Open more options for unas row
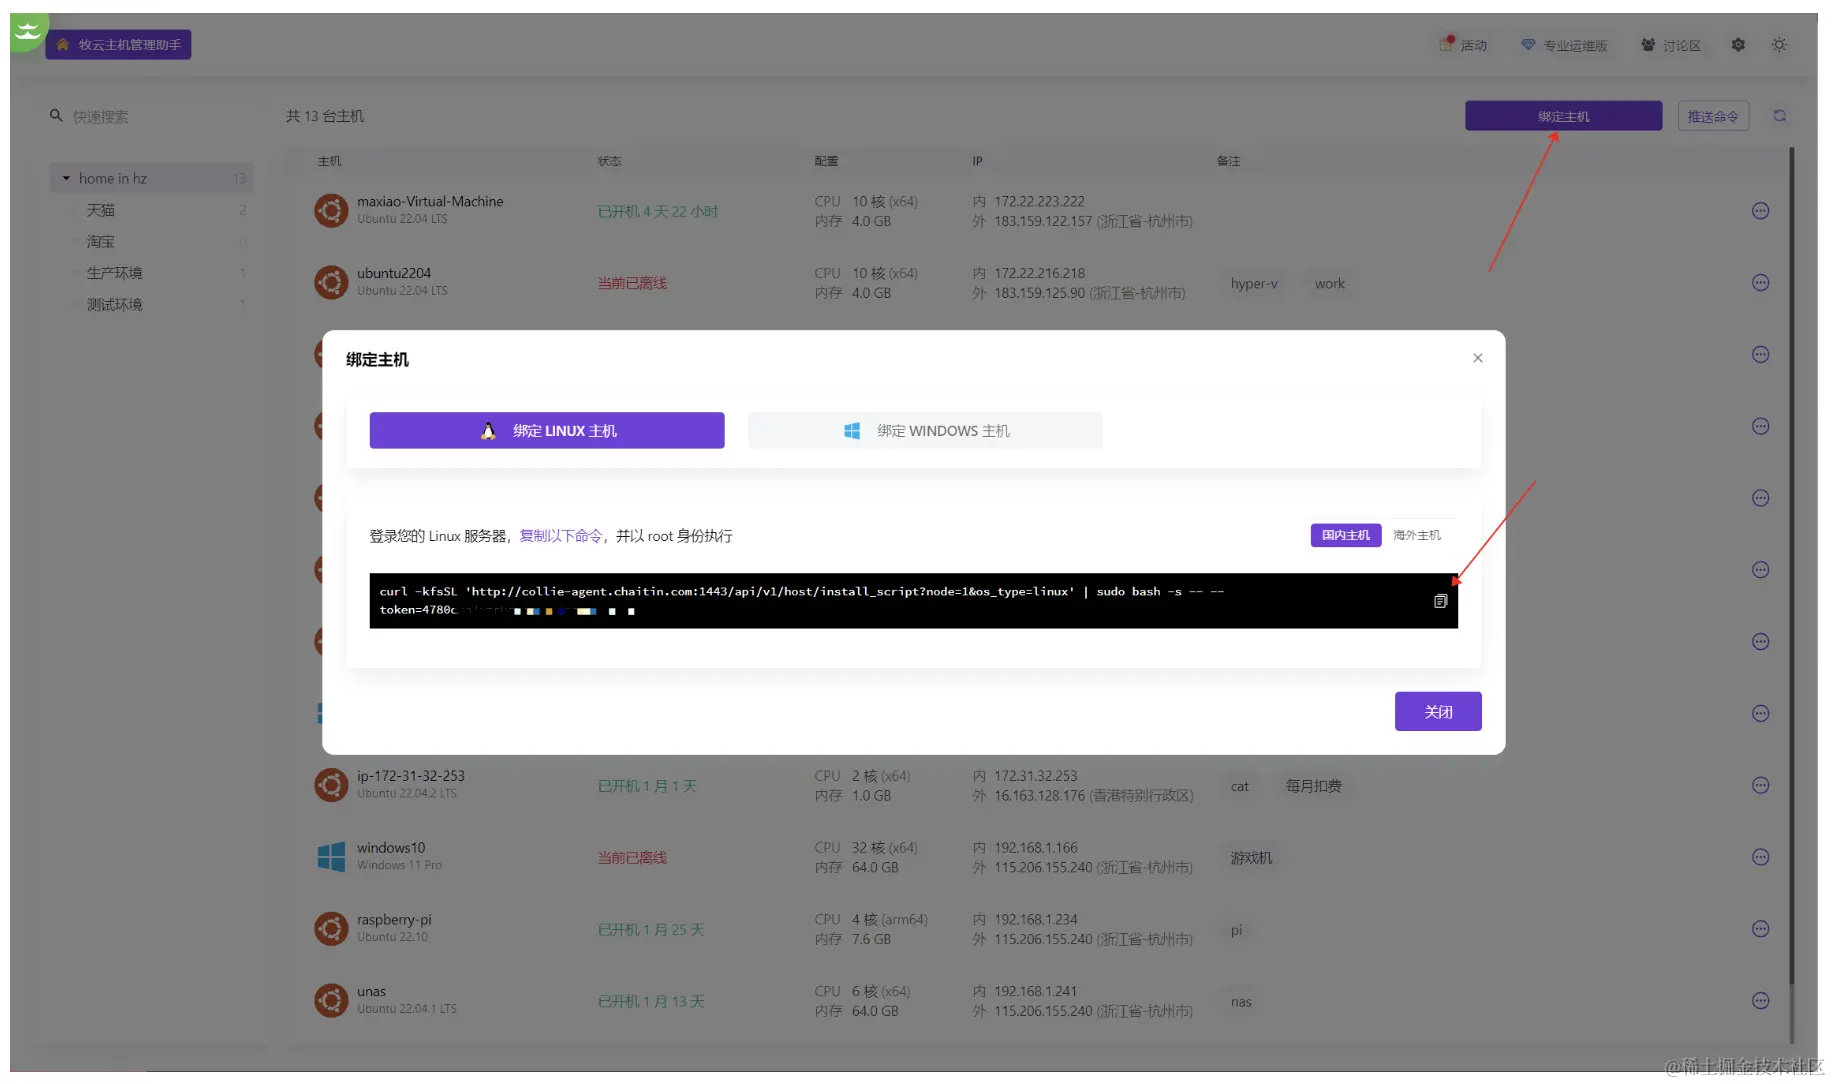This screenshot has height=1084, width=1832. (1760, 1001)
